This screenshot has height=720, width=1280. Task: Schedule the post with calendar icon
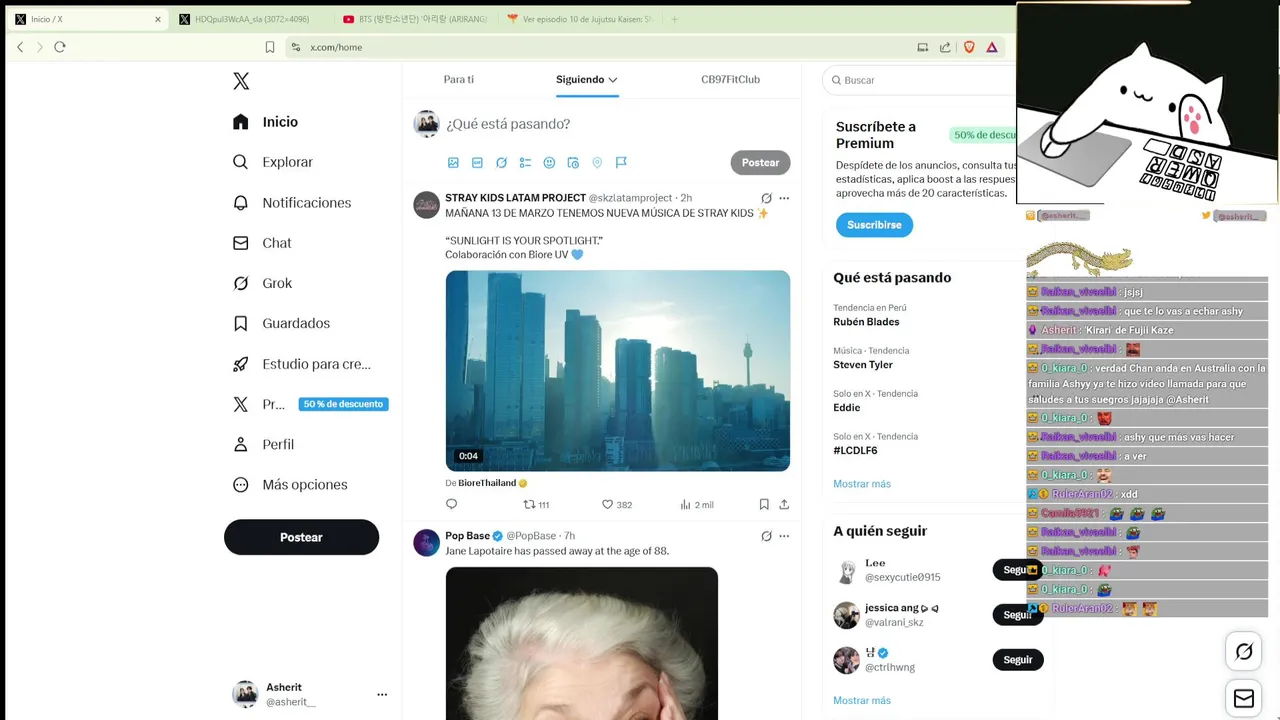click(x=573, y=163)
